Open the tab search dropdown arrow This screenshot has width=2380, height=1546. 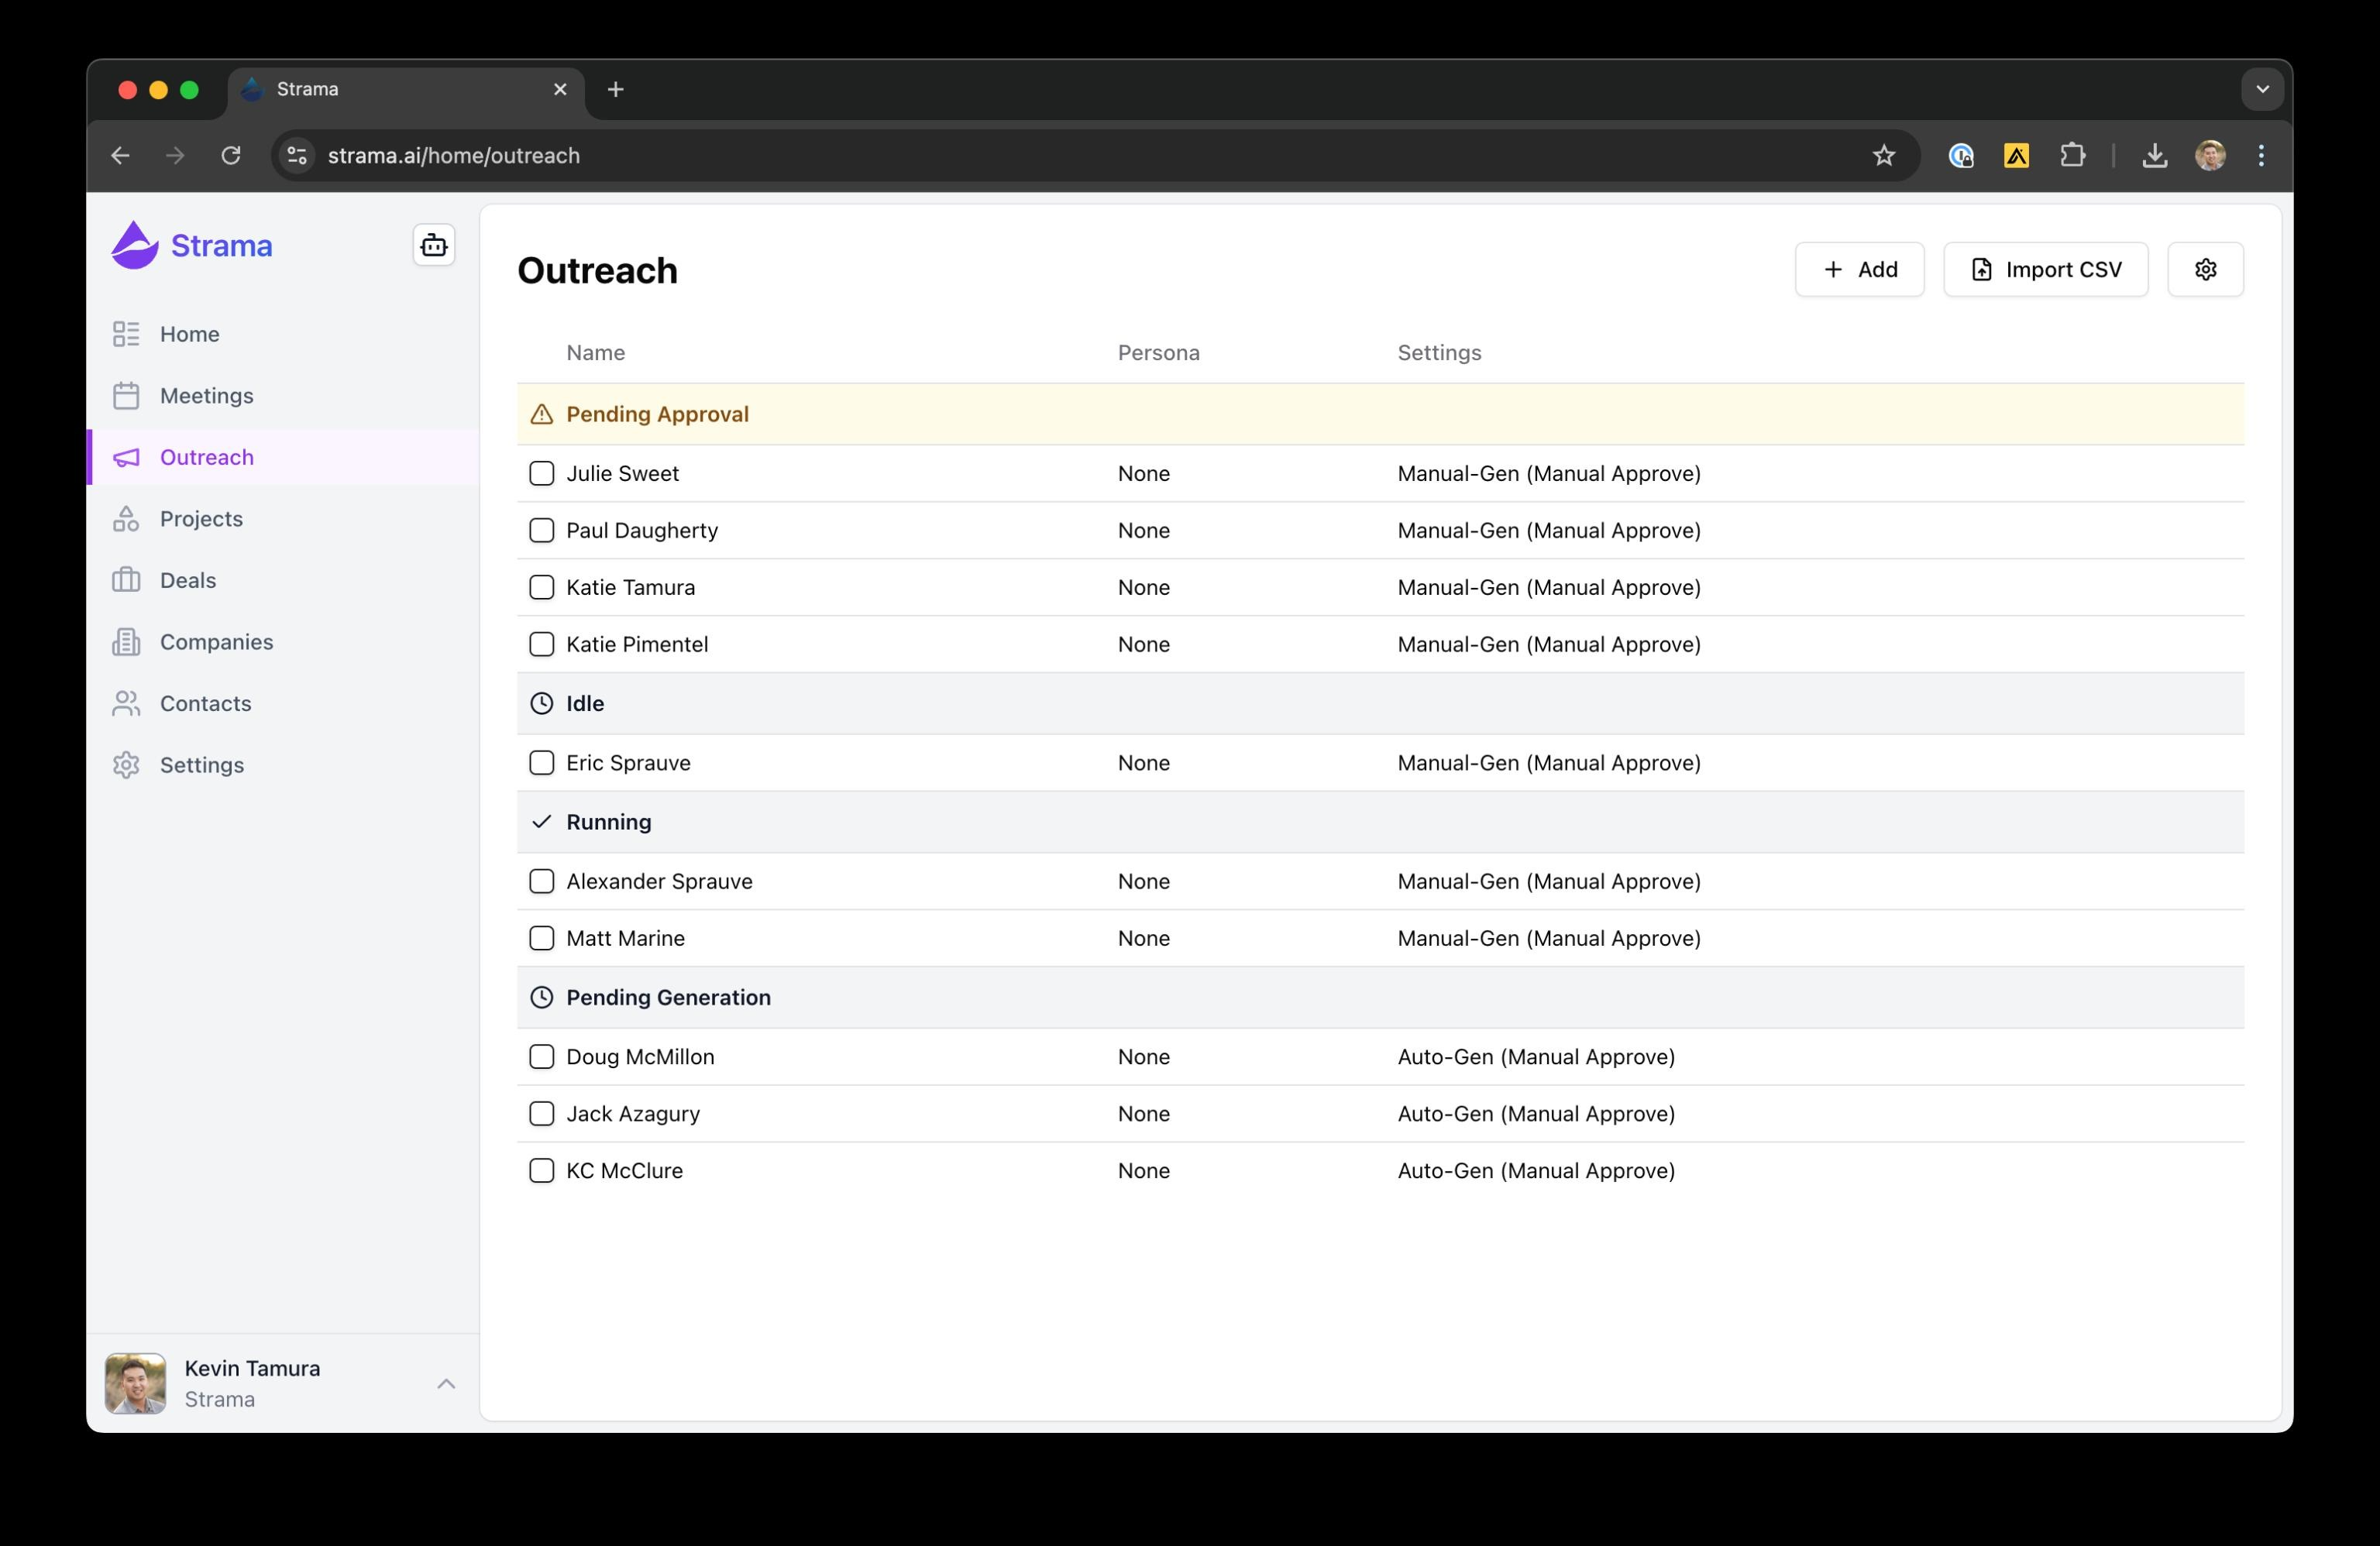click(2262, 89)
